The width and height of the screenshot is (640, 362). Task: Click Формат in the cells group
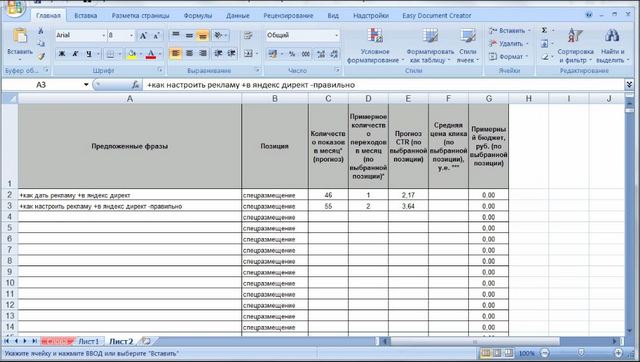509,57
